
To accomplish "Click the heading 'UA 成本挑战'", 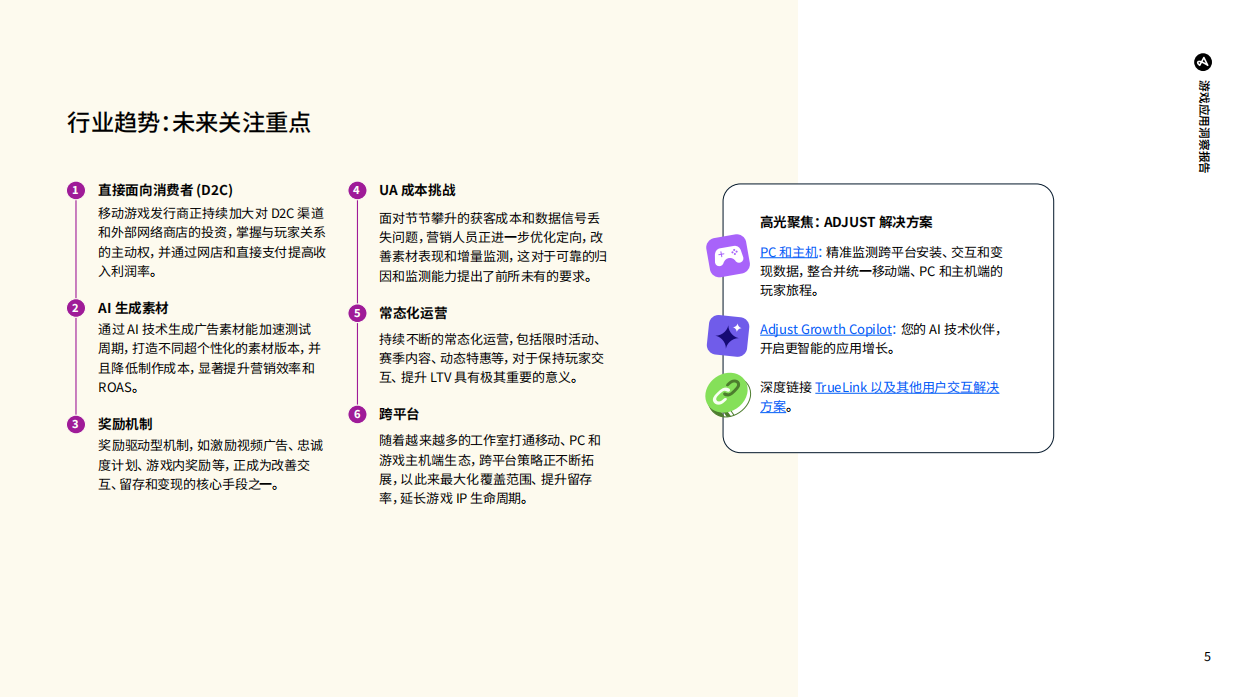I will [417, 190].
